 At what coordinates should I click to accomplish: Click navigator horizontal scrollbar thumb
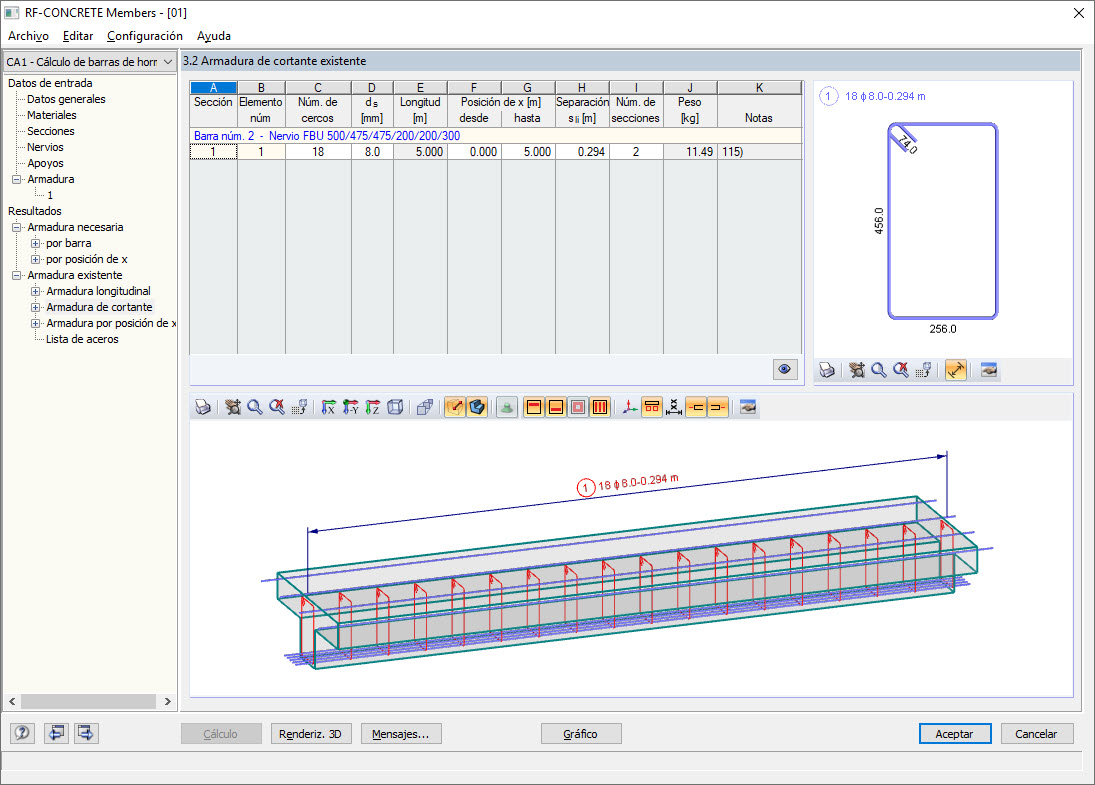(88, 701)
